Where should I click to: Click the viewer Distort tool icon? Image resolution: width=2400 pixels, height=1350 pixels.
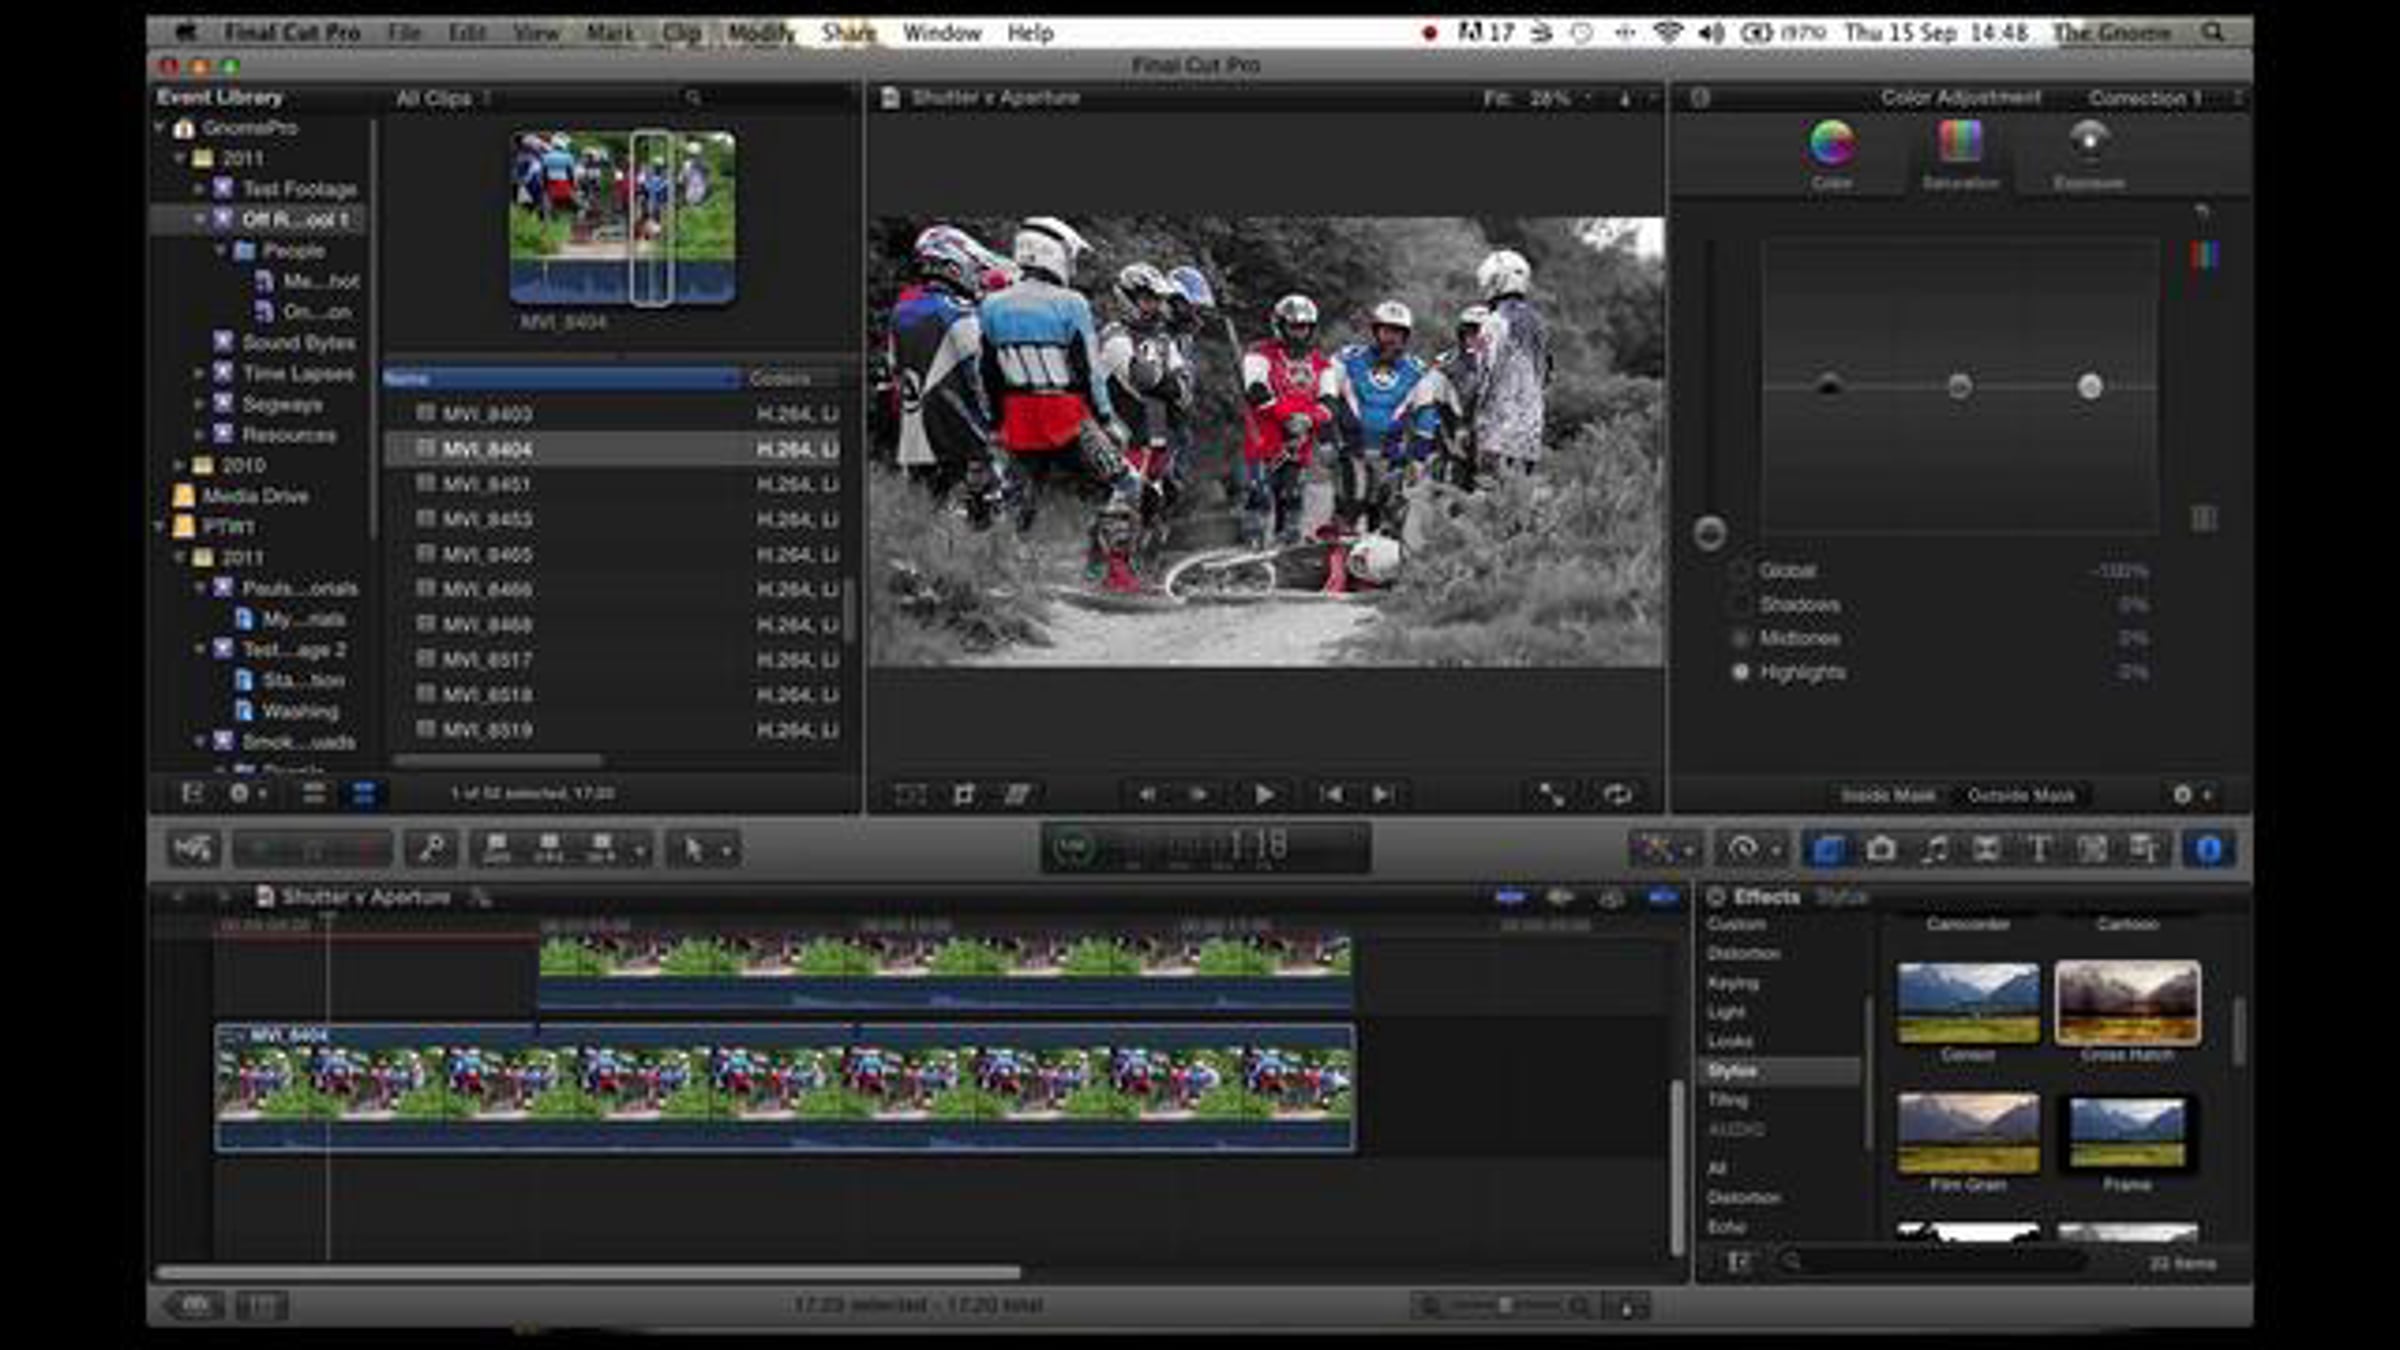click(x=1017, y=795)
